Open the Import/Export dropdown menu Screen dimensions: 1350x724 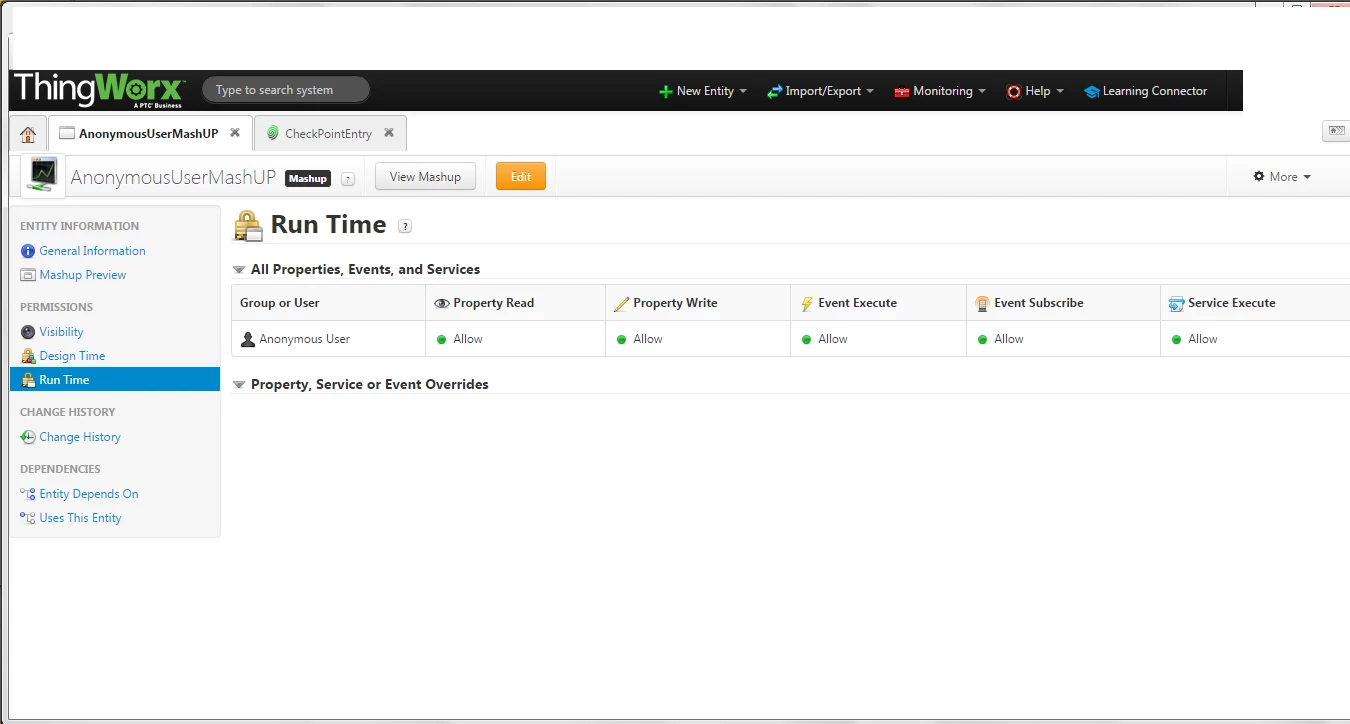pyautogui.click(x=820, y=91)
